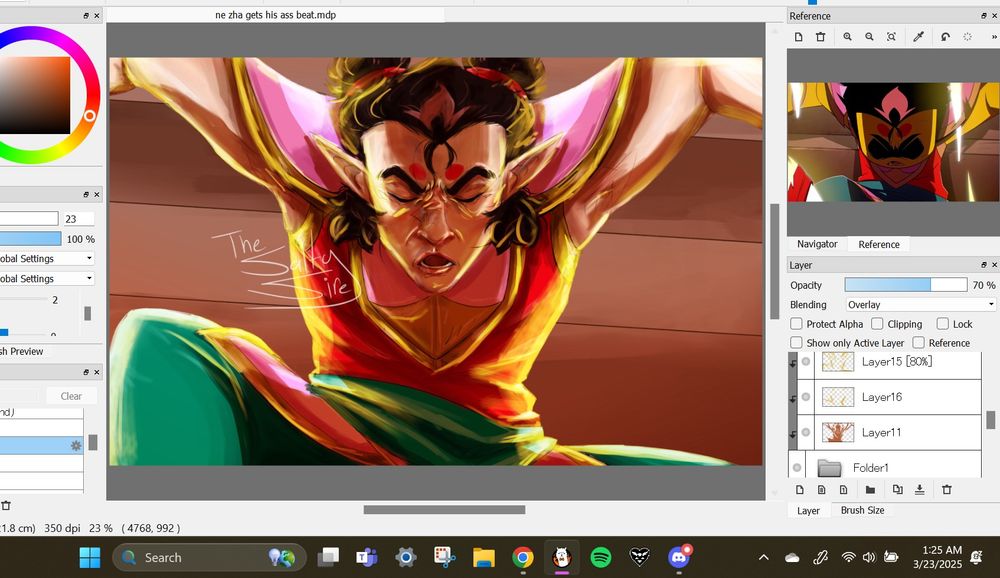Image resolution: width=1000 pixels, height=578 pixels.
Task: Merge the layer down
Action: pos(920,490)
